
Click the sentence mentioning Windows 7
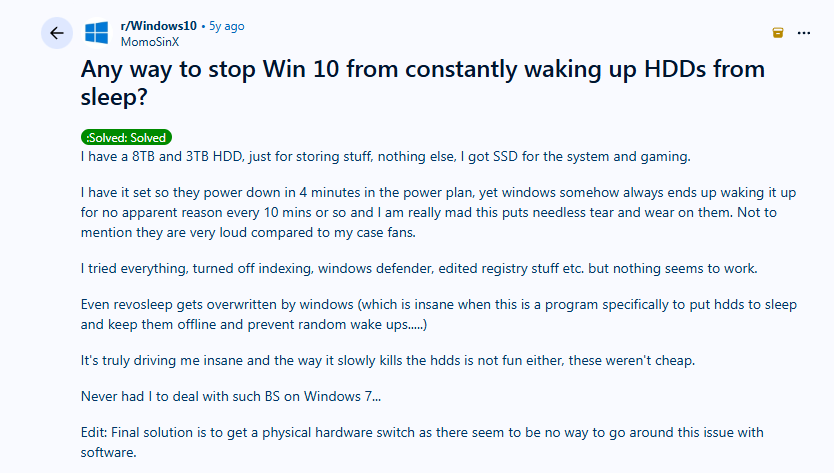click(230, 397)
